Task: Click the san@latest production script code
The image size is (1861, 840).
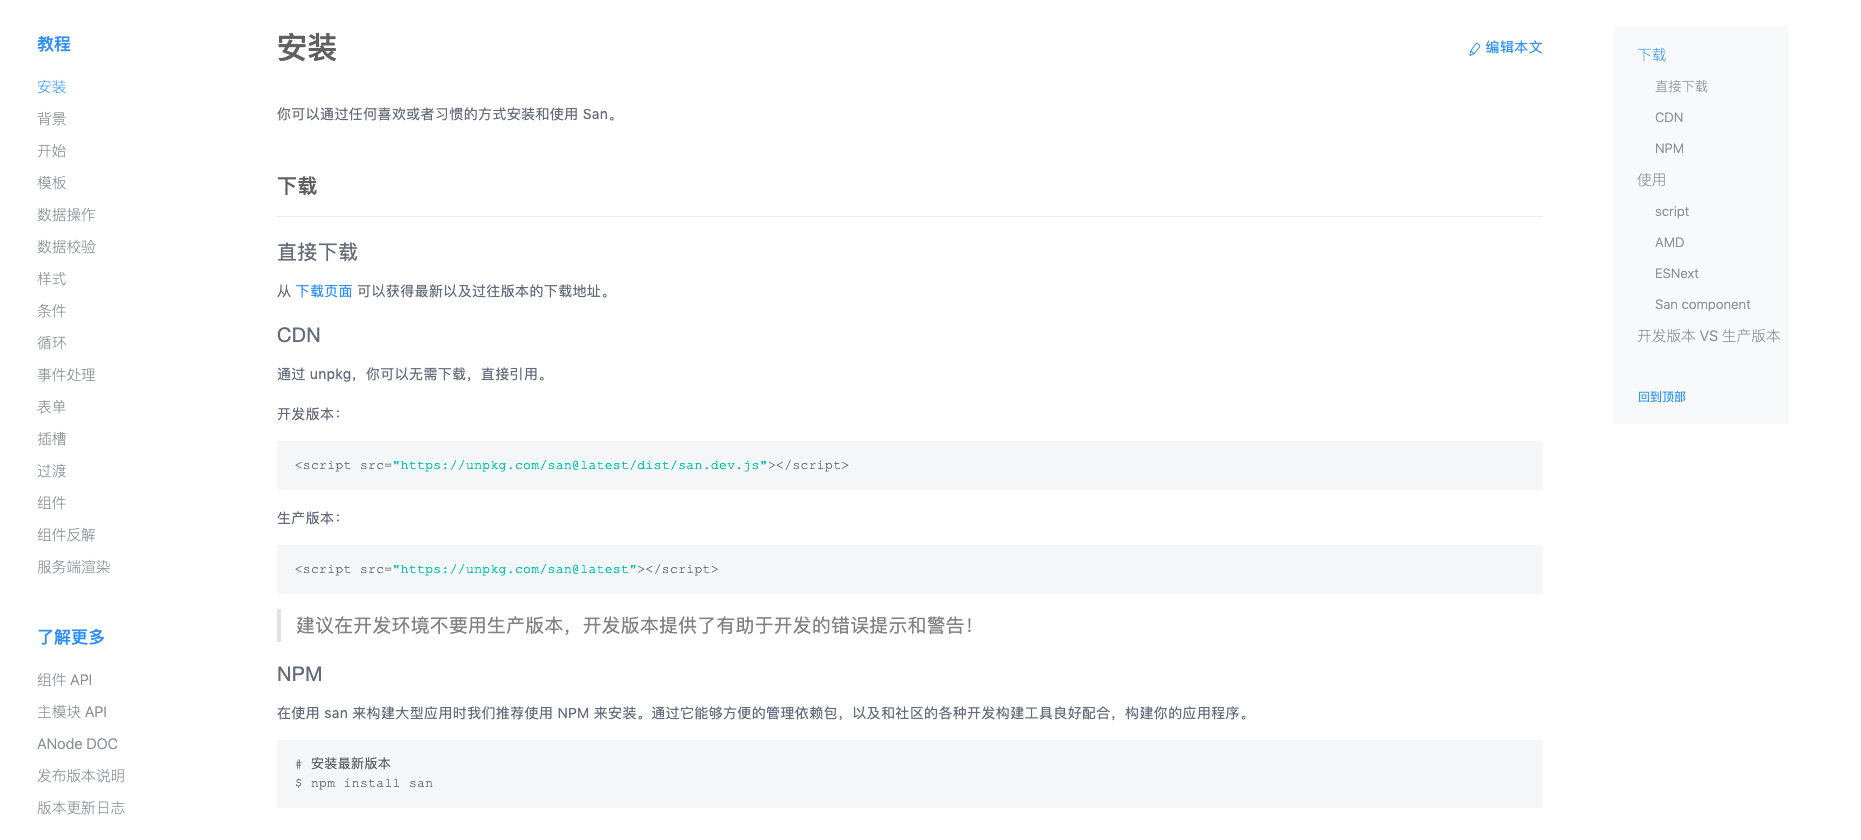Action: 506,570
